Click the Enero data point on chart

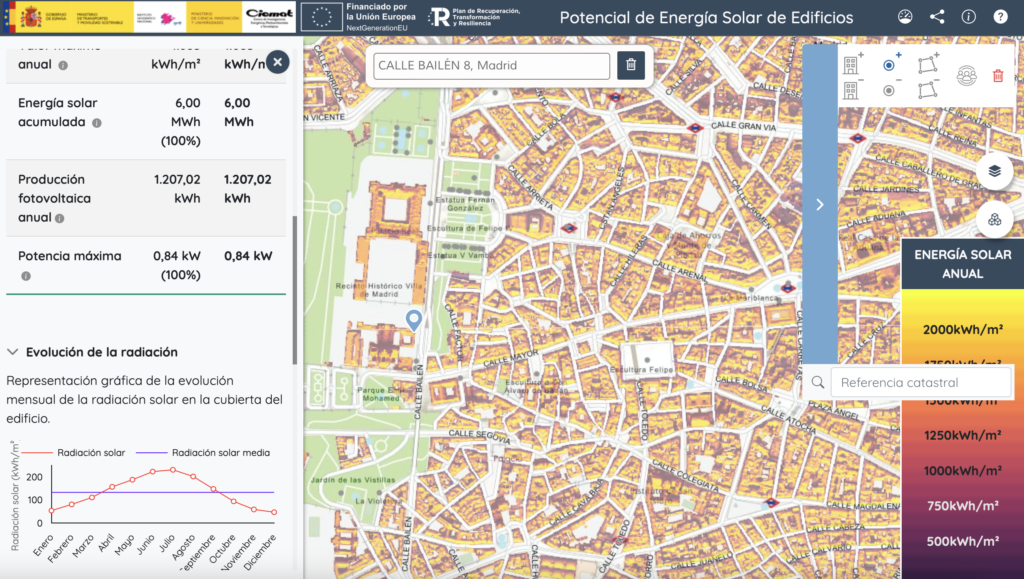[x=52, y=510]
